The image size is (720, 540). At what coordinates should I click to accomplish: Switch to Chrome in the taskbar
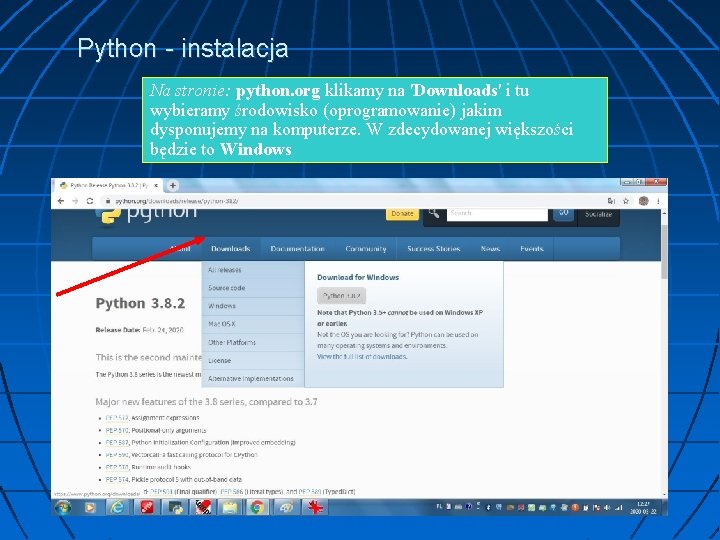click(257, 507)
